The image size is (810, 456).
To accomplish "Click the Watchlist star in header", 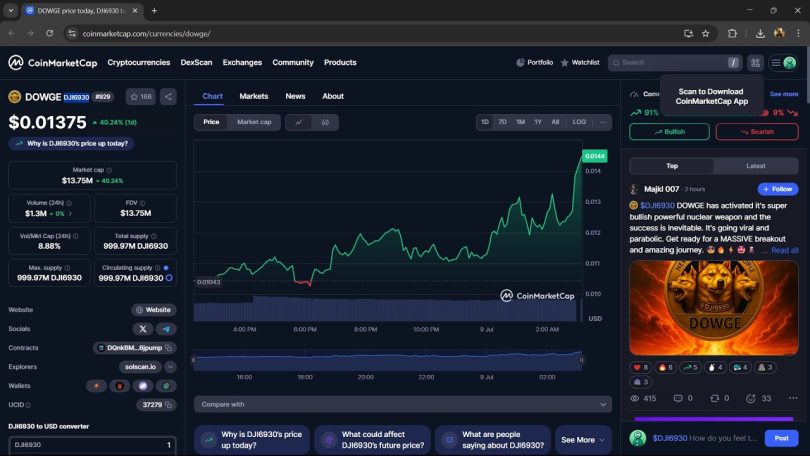I will click(x=565, y=62).
